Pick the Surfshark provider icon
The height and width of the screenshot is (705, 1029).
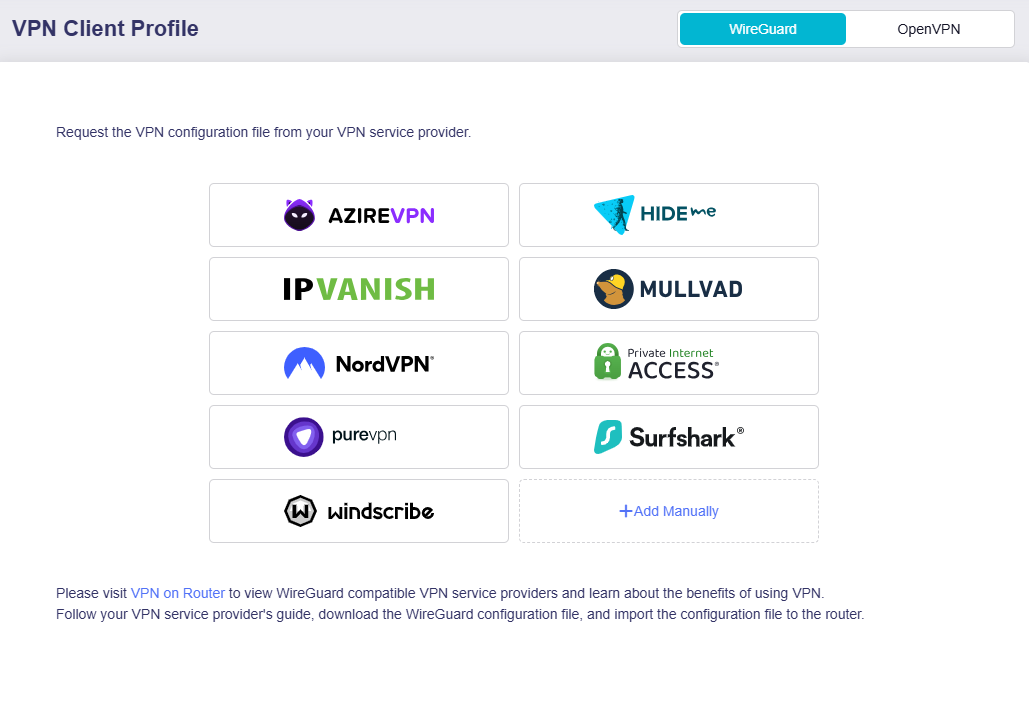point(668,436)
